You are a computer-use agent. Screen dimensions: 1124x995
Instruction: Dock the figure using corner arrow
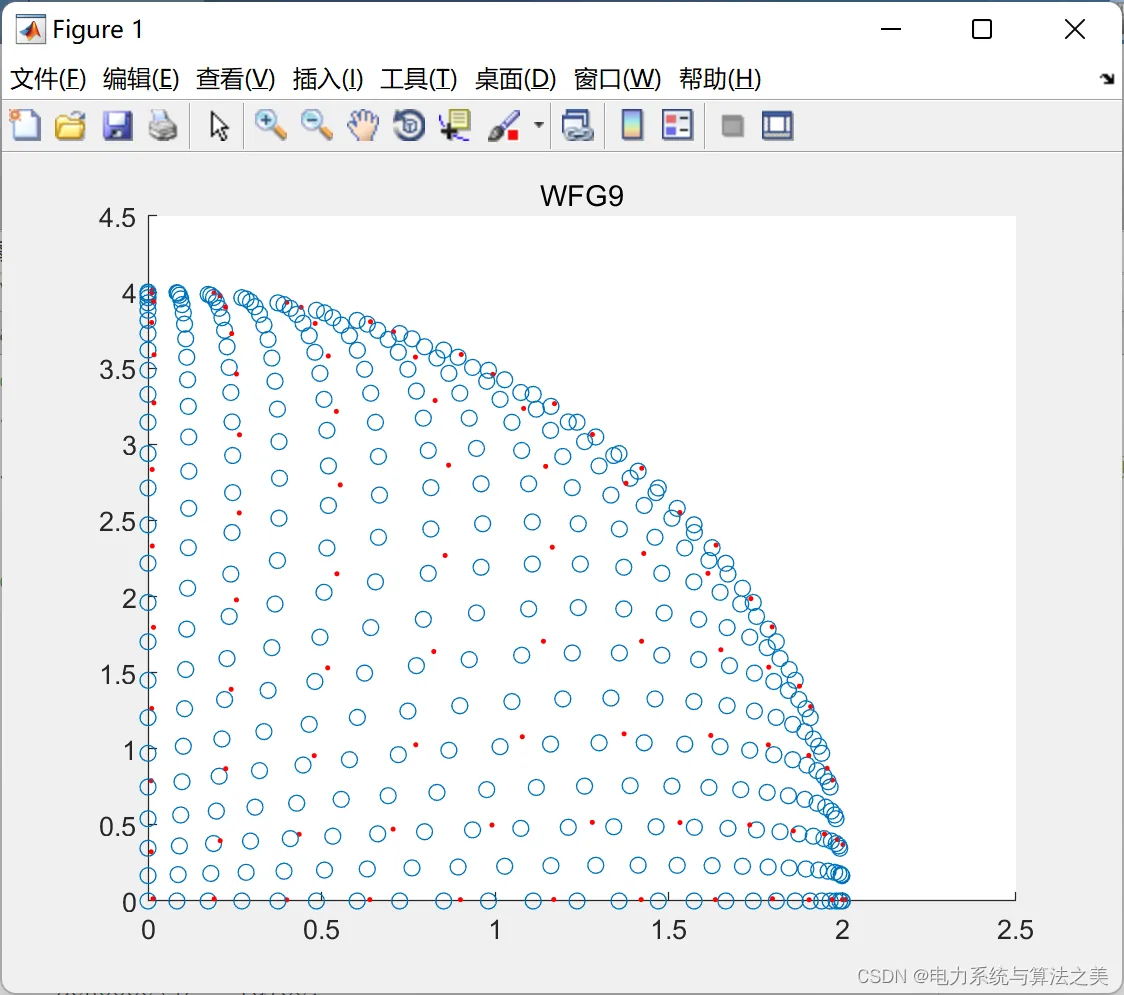pyautogui.click(x=1107, y=79)
